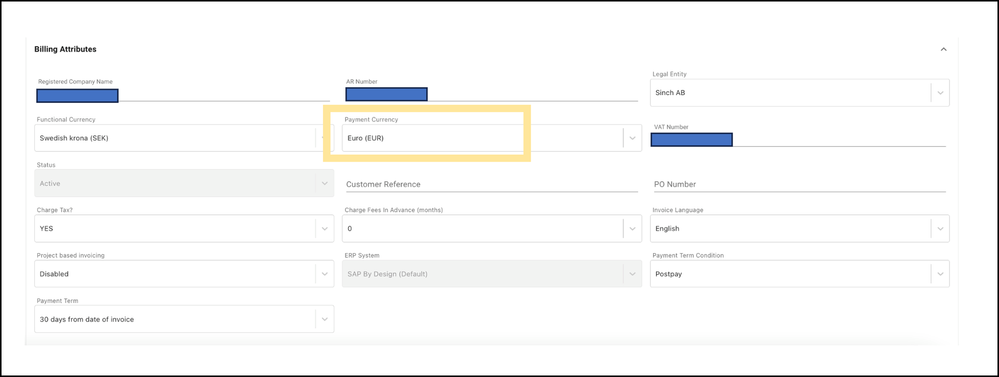The image size is (999, 377).
Task: Open the Invoice Language dropdown
Action: coord(800,229)
